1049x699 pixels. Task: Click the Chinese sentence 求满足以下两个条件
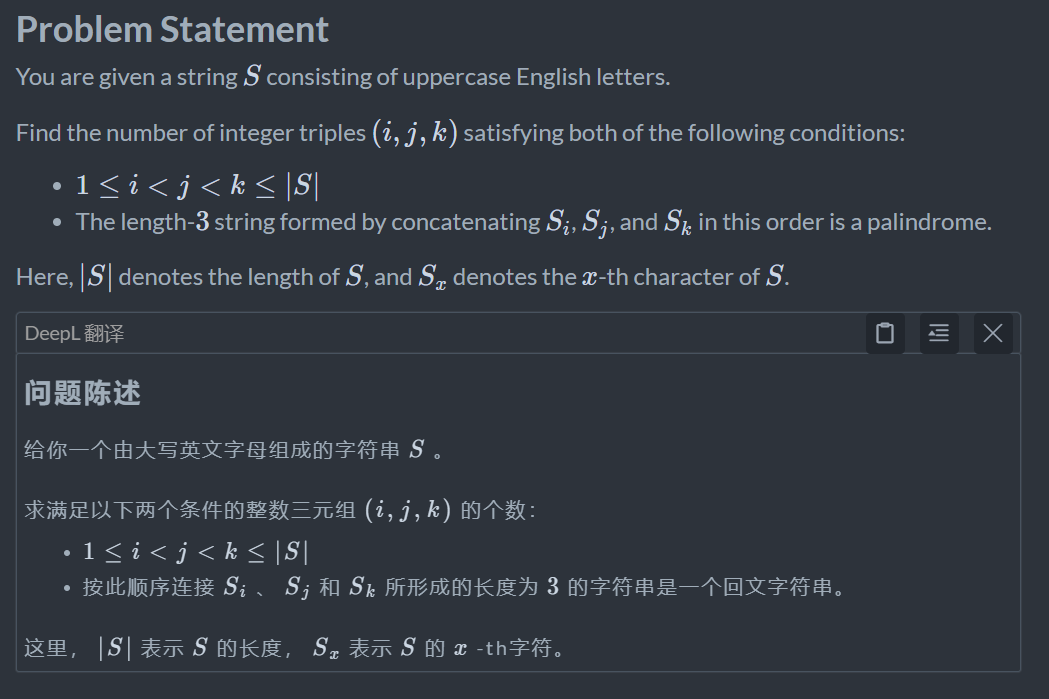280,510
